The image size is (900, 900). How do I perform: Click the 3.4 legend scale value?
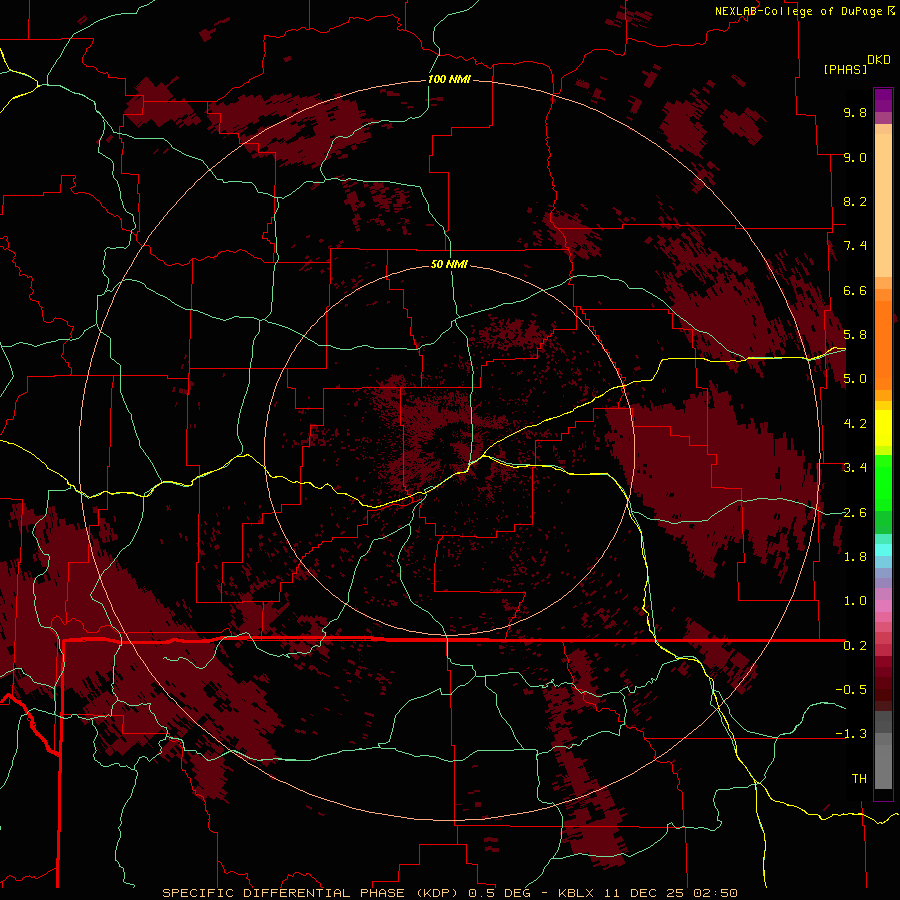pyautogui.click(x=855, y=468)
